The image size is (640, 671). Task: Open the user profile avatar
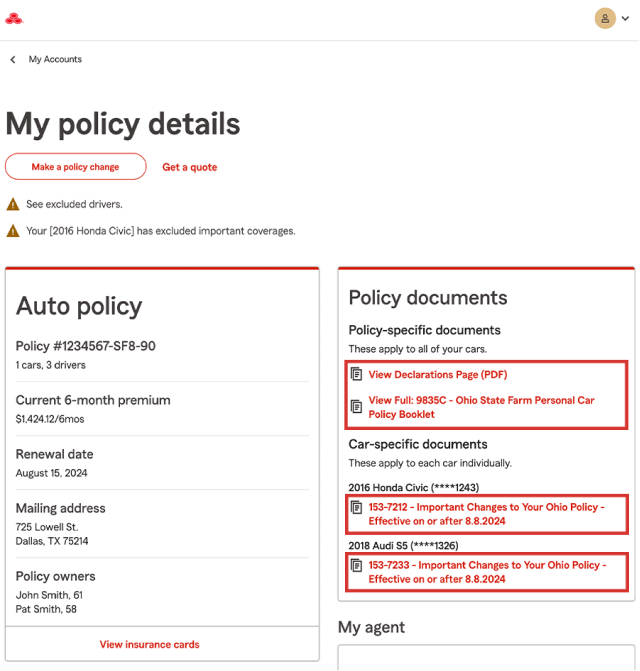tap(605, 18)
